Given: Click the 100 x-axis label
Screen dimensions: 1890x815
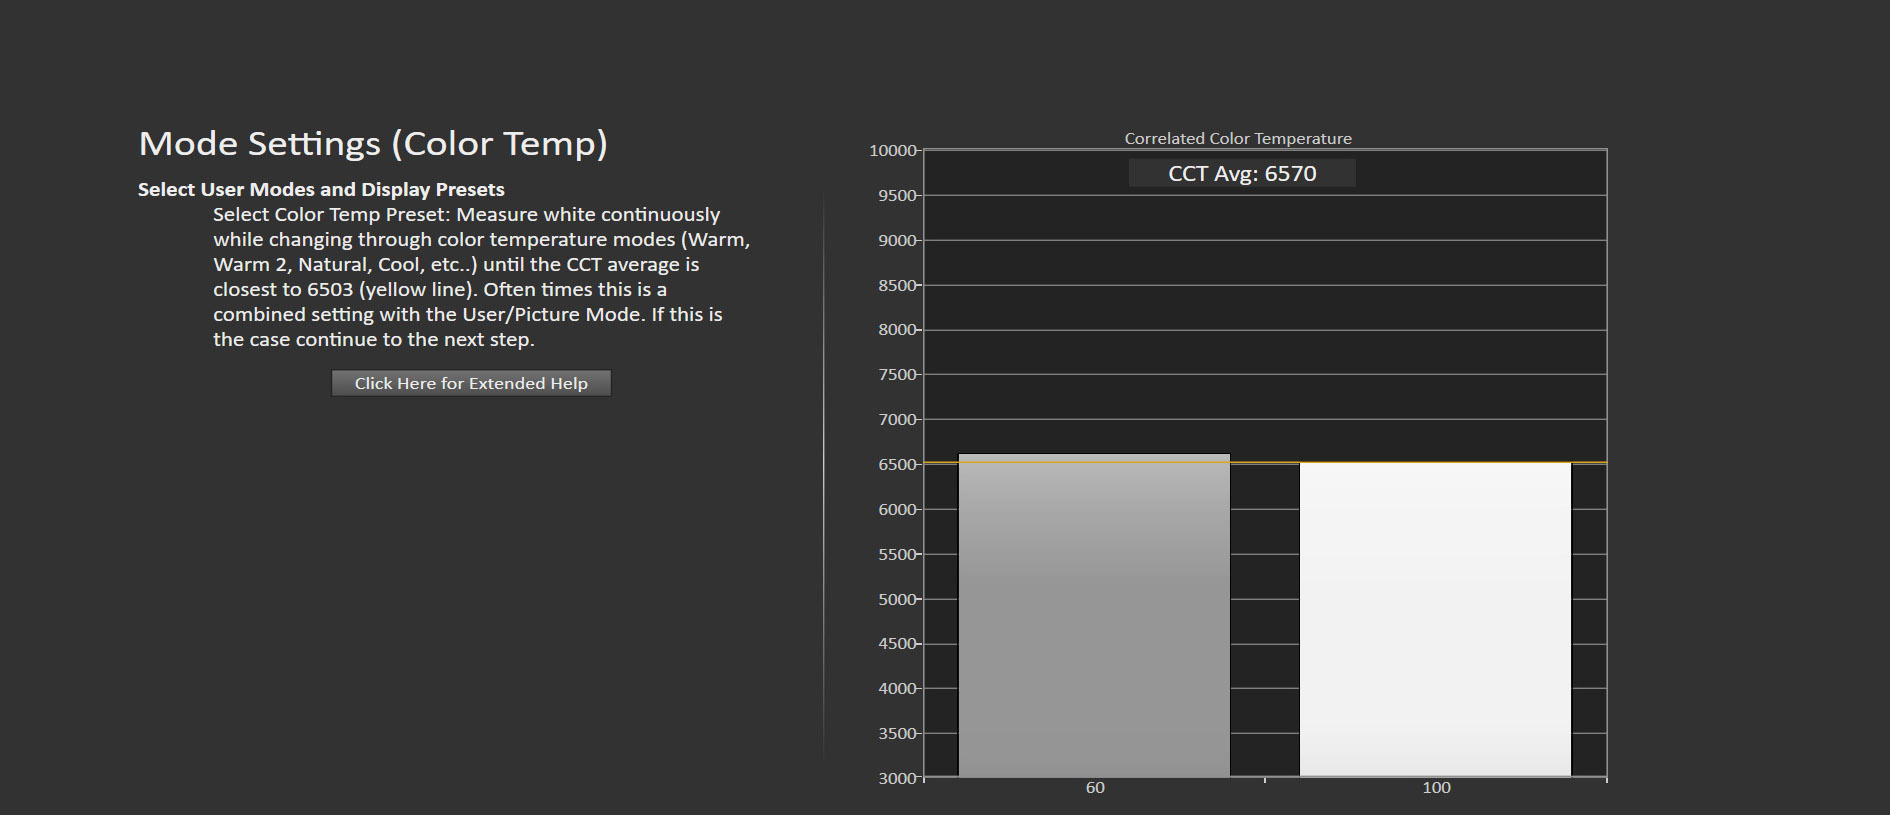Looking at the screenshot, I should 1436,788.
